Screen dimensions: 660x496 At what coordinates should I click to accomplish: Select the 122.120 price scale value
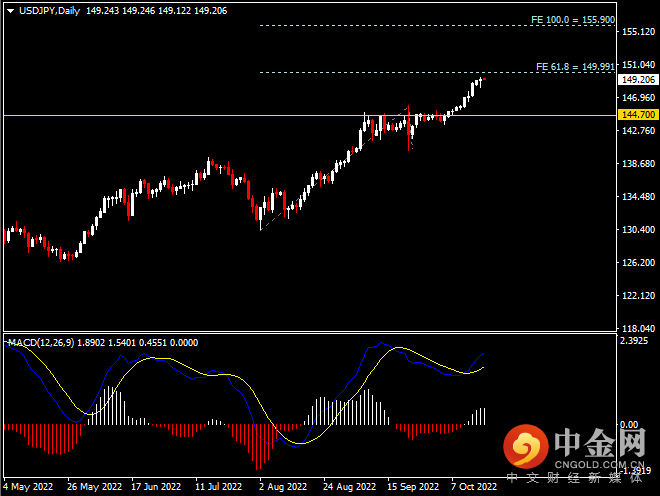tap(639, 296)
